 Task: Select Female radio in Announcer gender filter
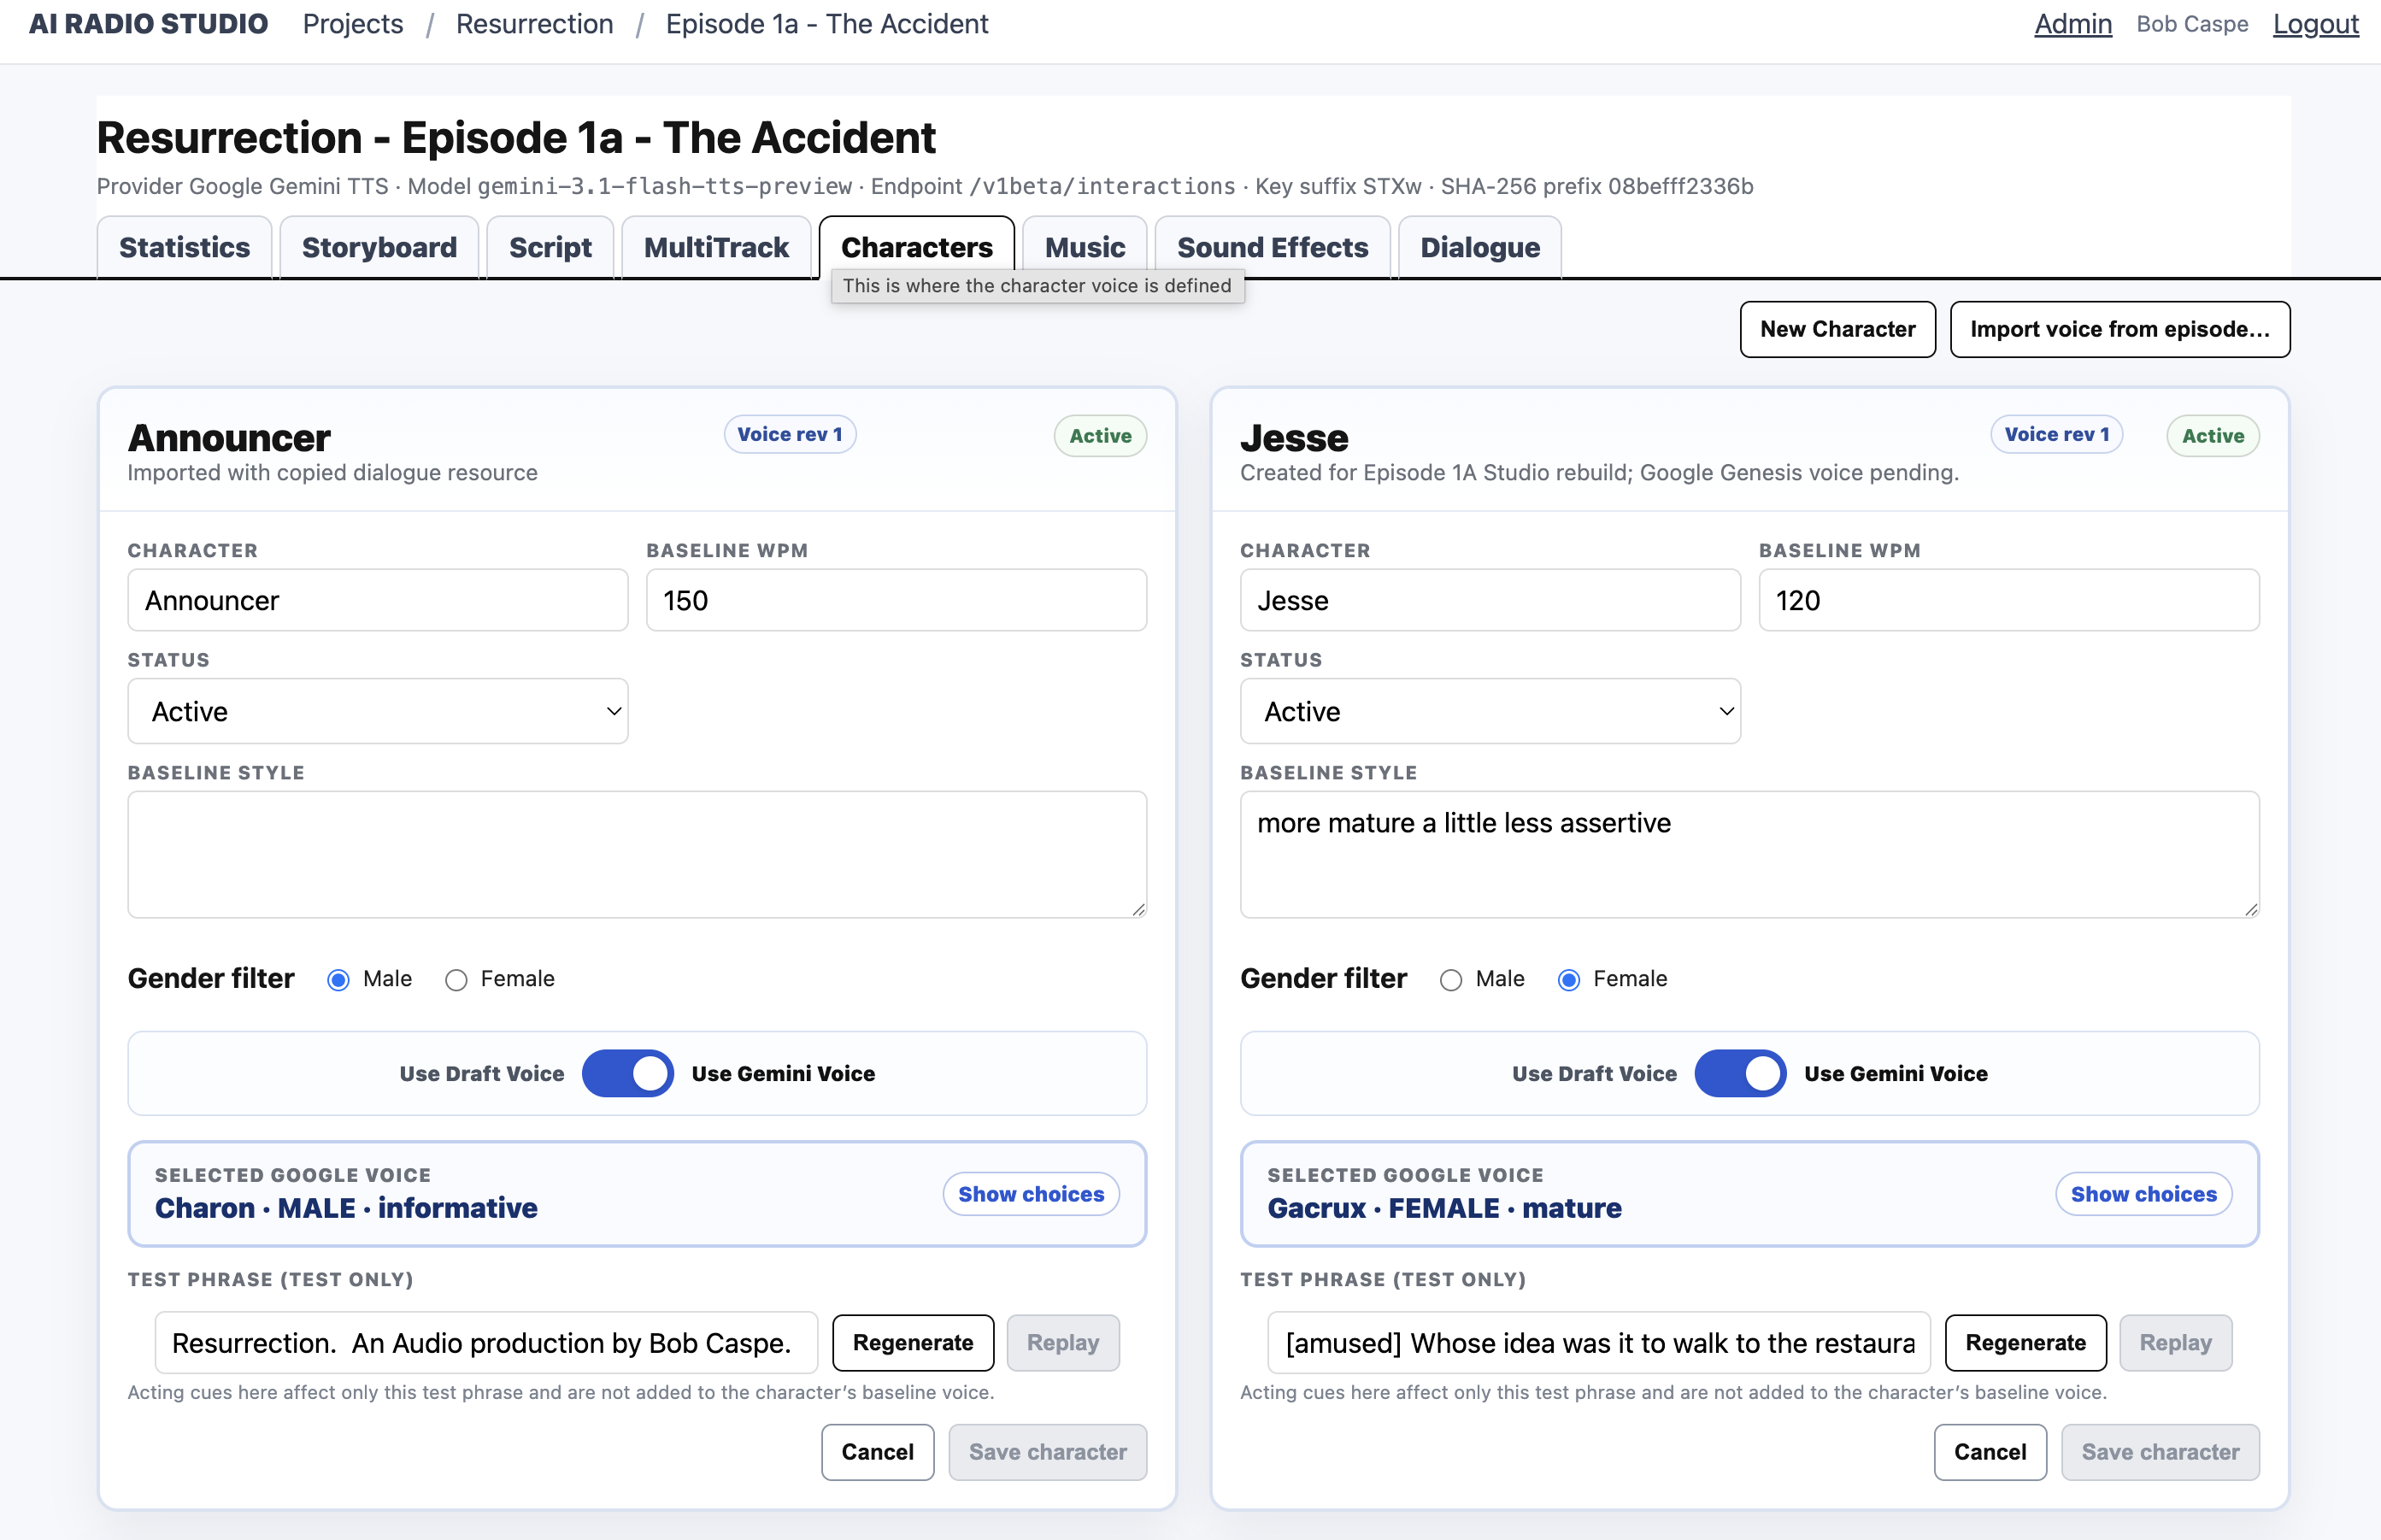456,980
